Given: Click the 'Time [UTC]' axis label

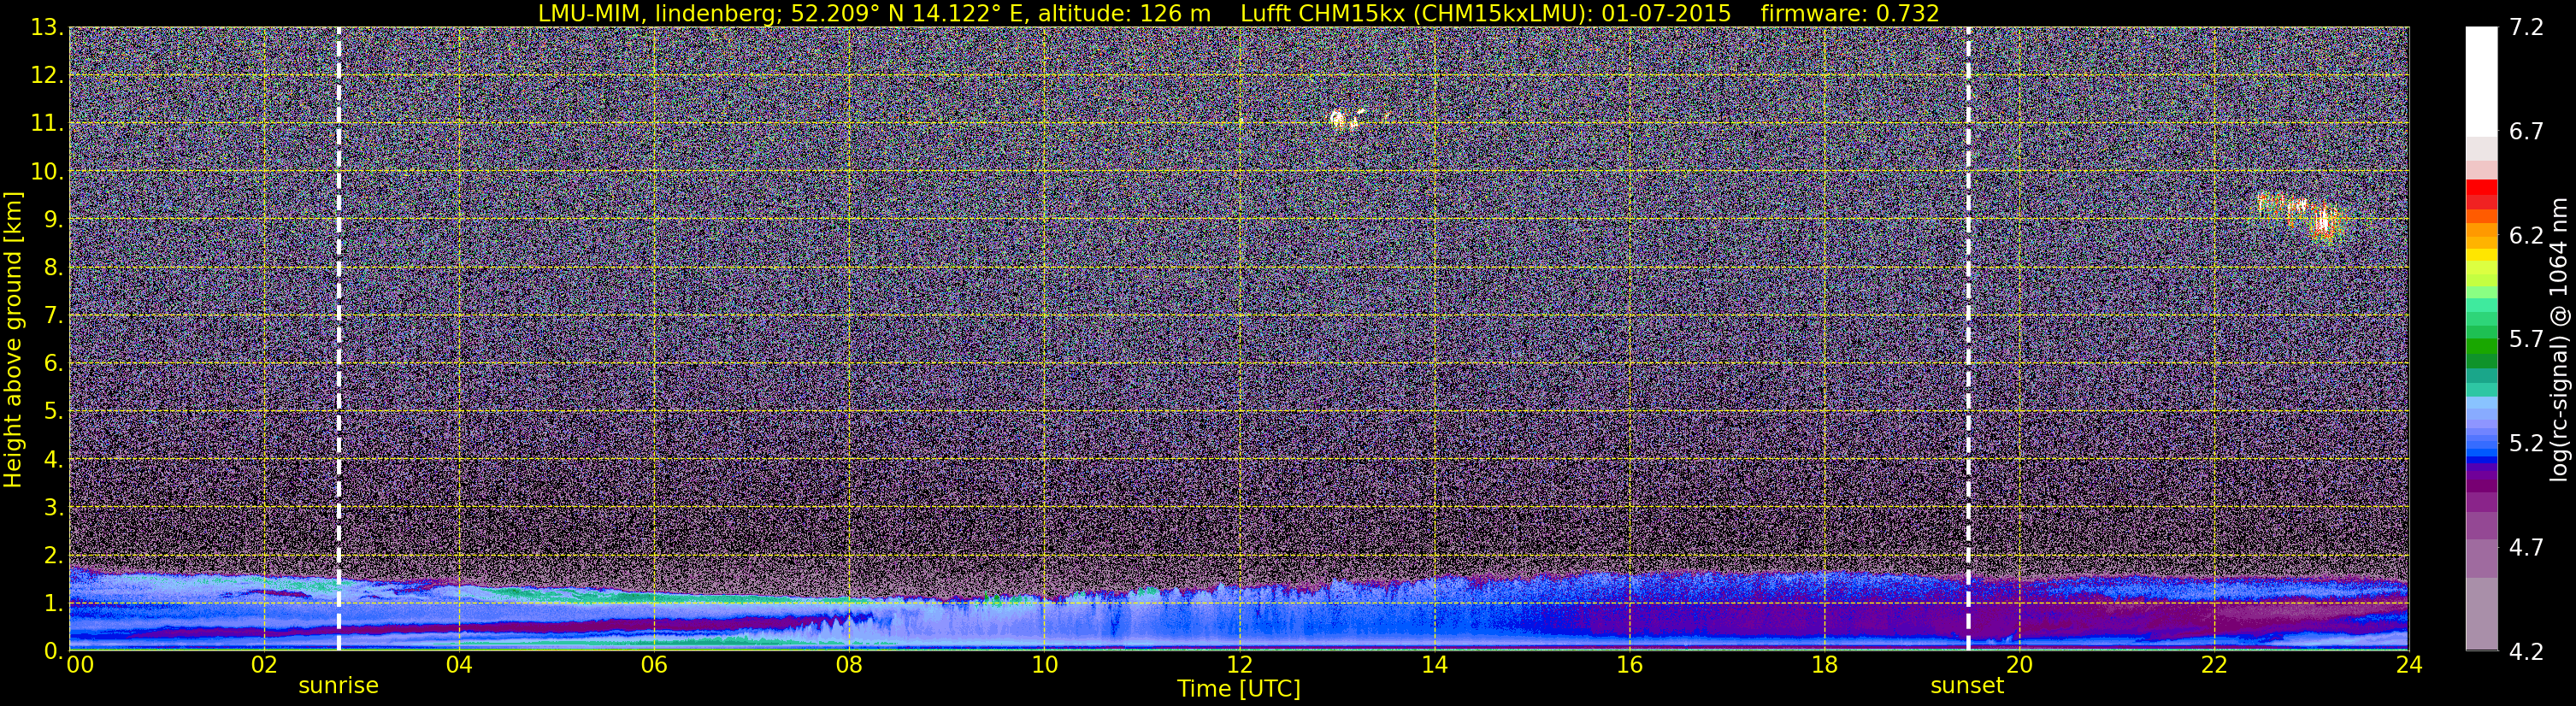Looking at the screenshot, I should tap(1238, 689).
